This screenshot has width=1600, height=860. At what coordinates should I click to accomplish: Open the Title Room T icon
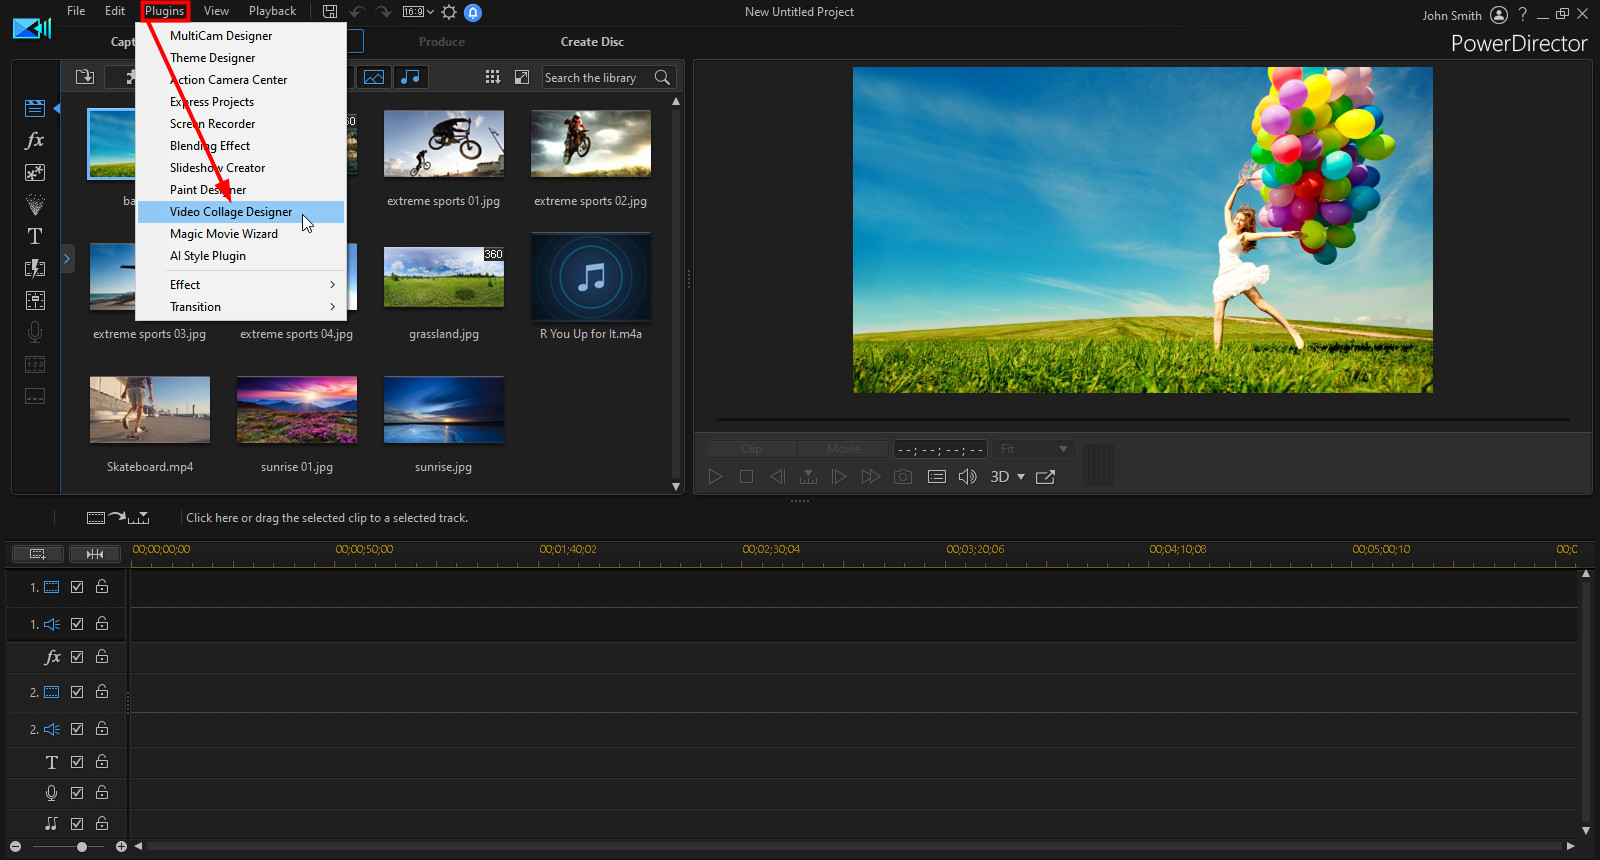35,236
